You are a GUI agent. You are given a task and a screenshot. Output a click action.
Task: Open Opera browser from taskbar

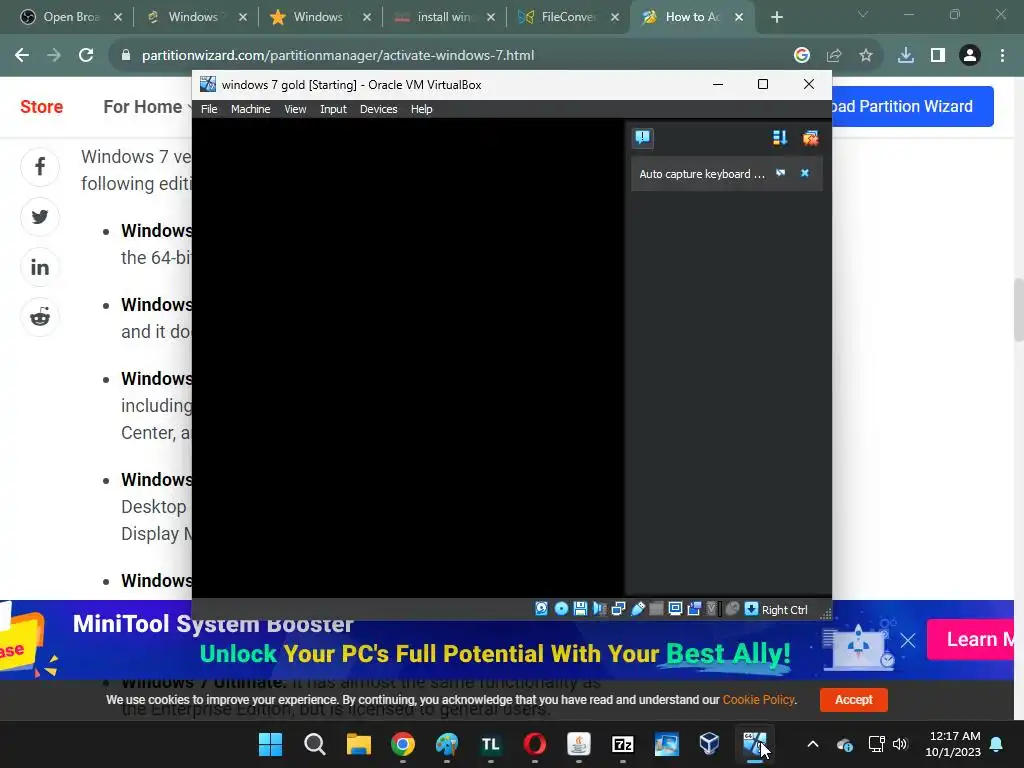click(x=535, y=744)
